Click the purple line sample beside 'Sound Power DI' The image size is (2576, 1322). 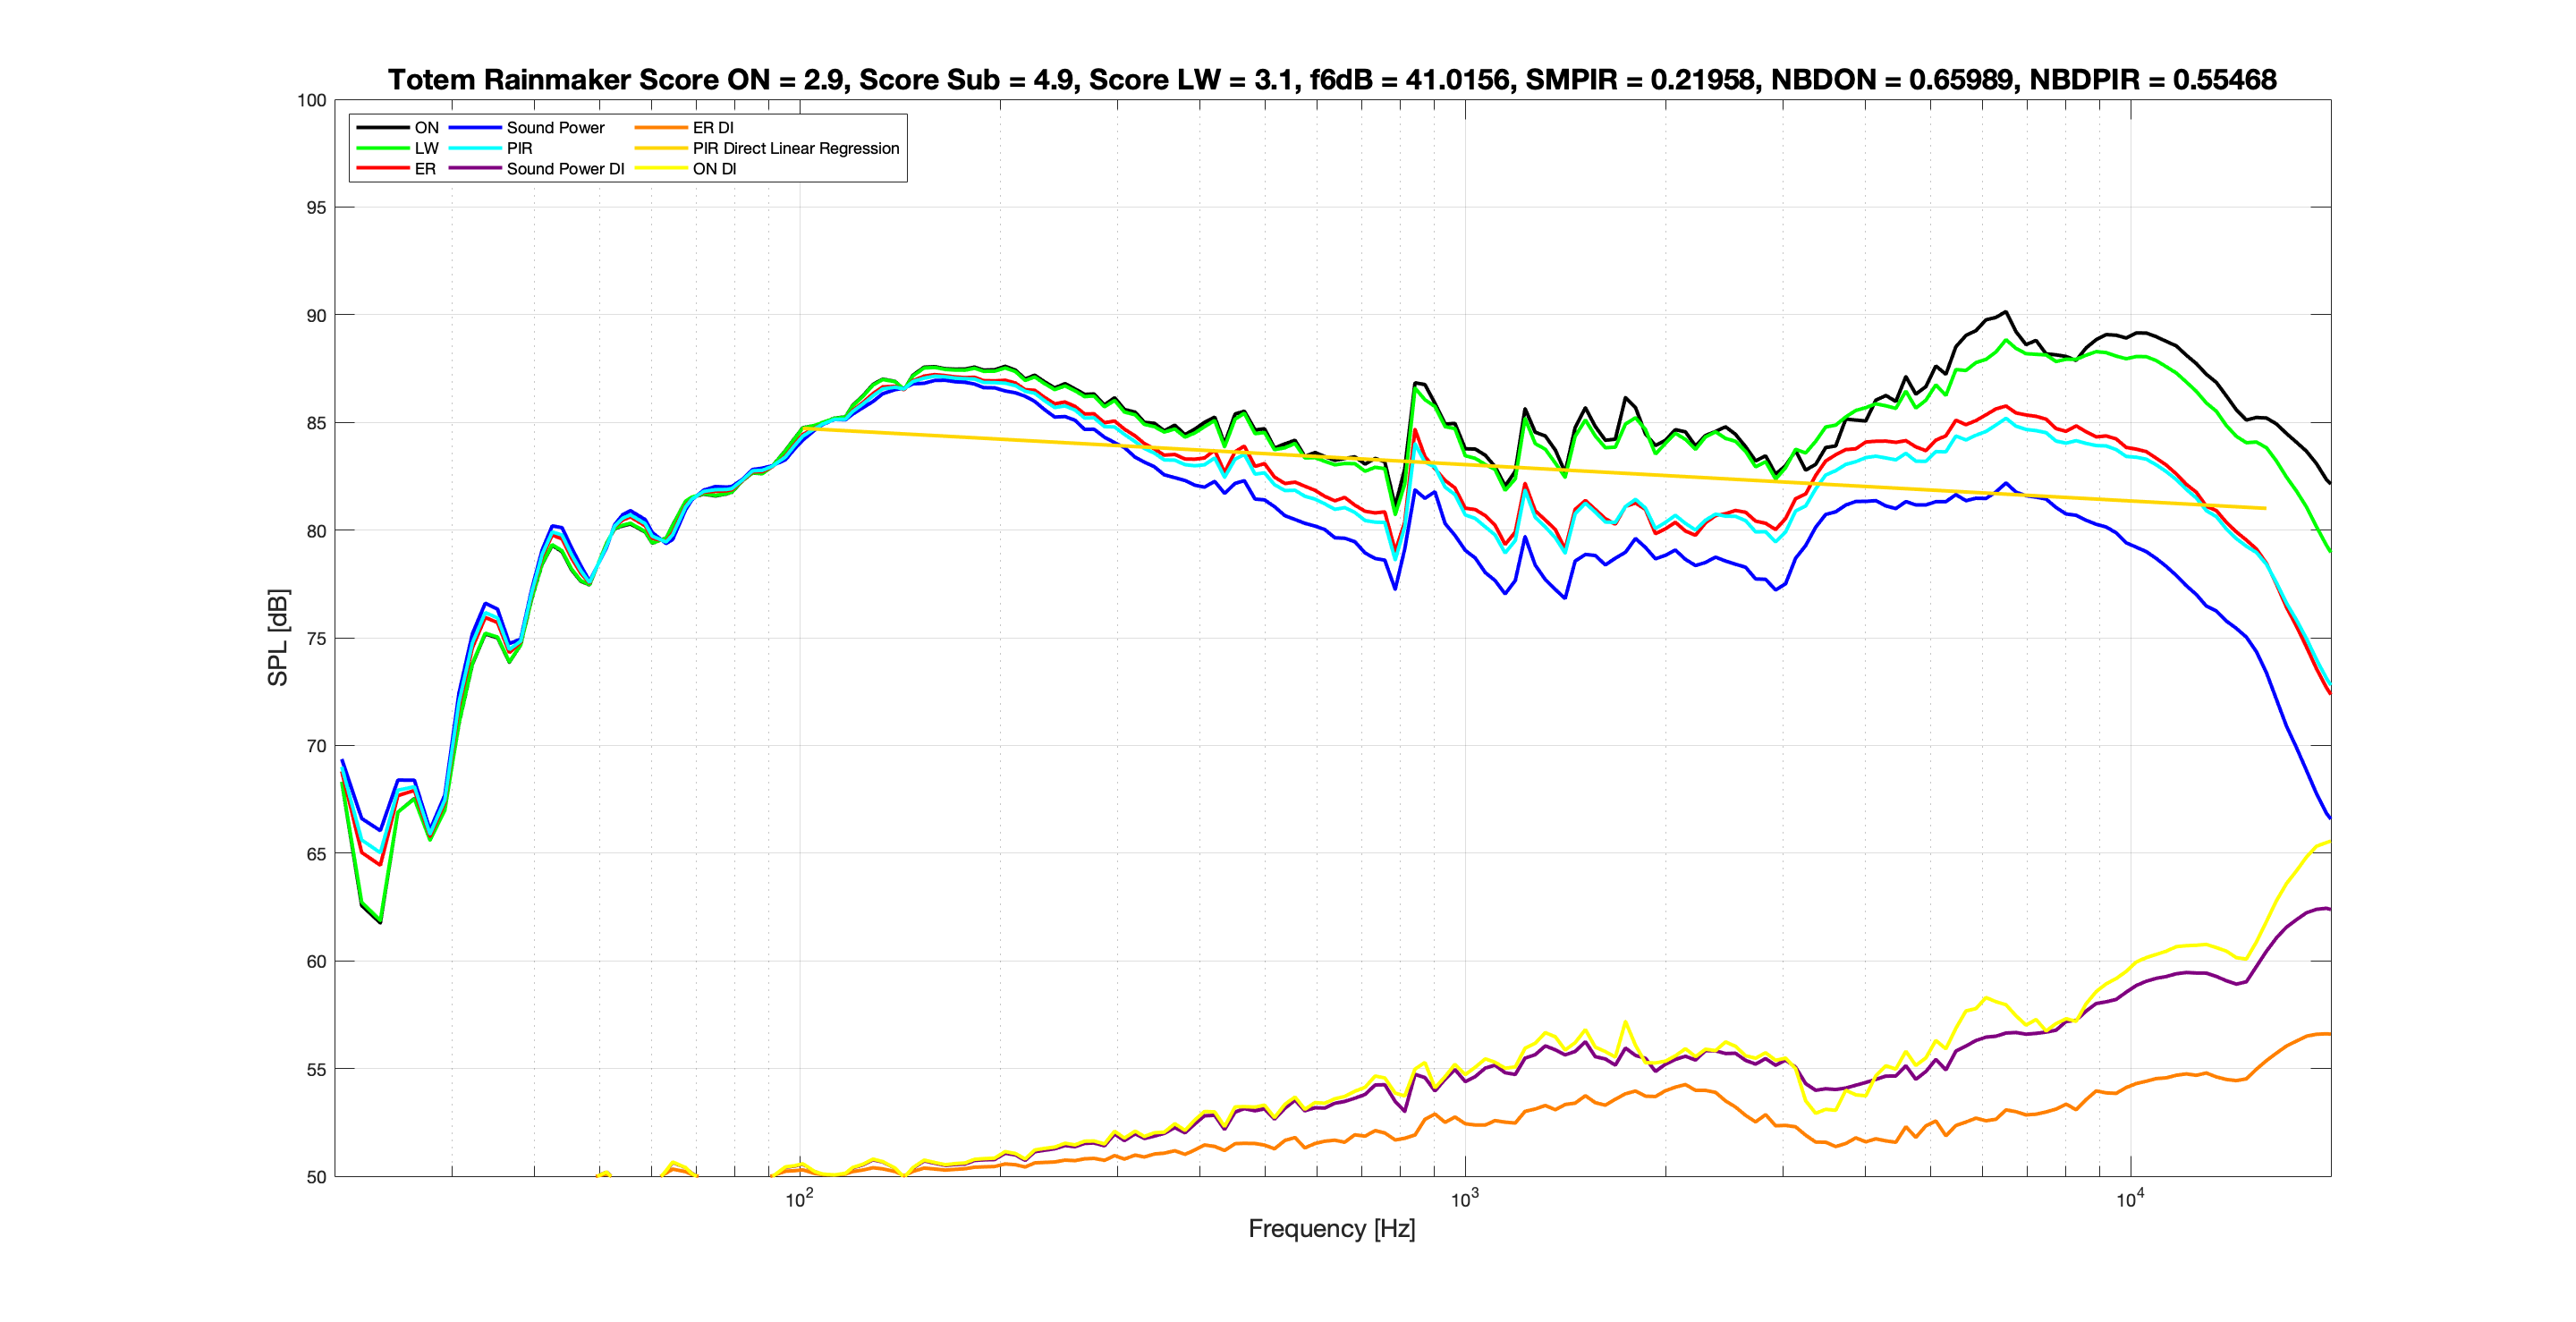(475, 169)
